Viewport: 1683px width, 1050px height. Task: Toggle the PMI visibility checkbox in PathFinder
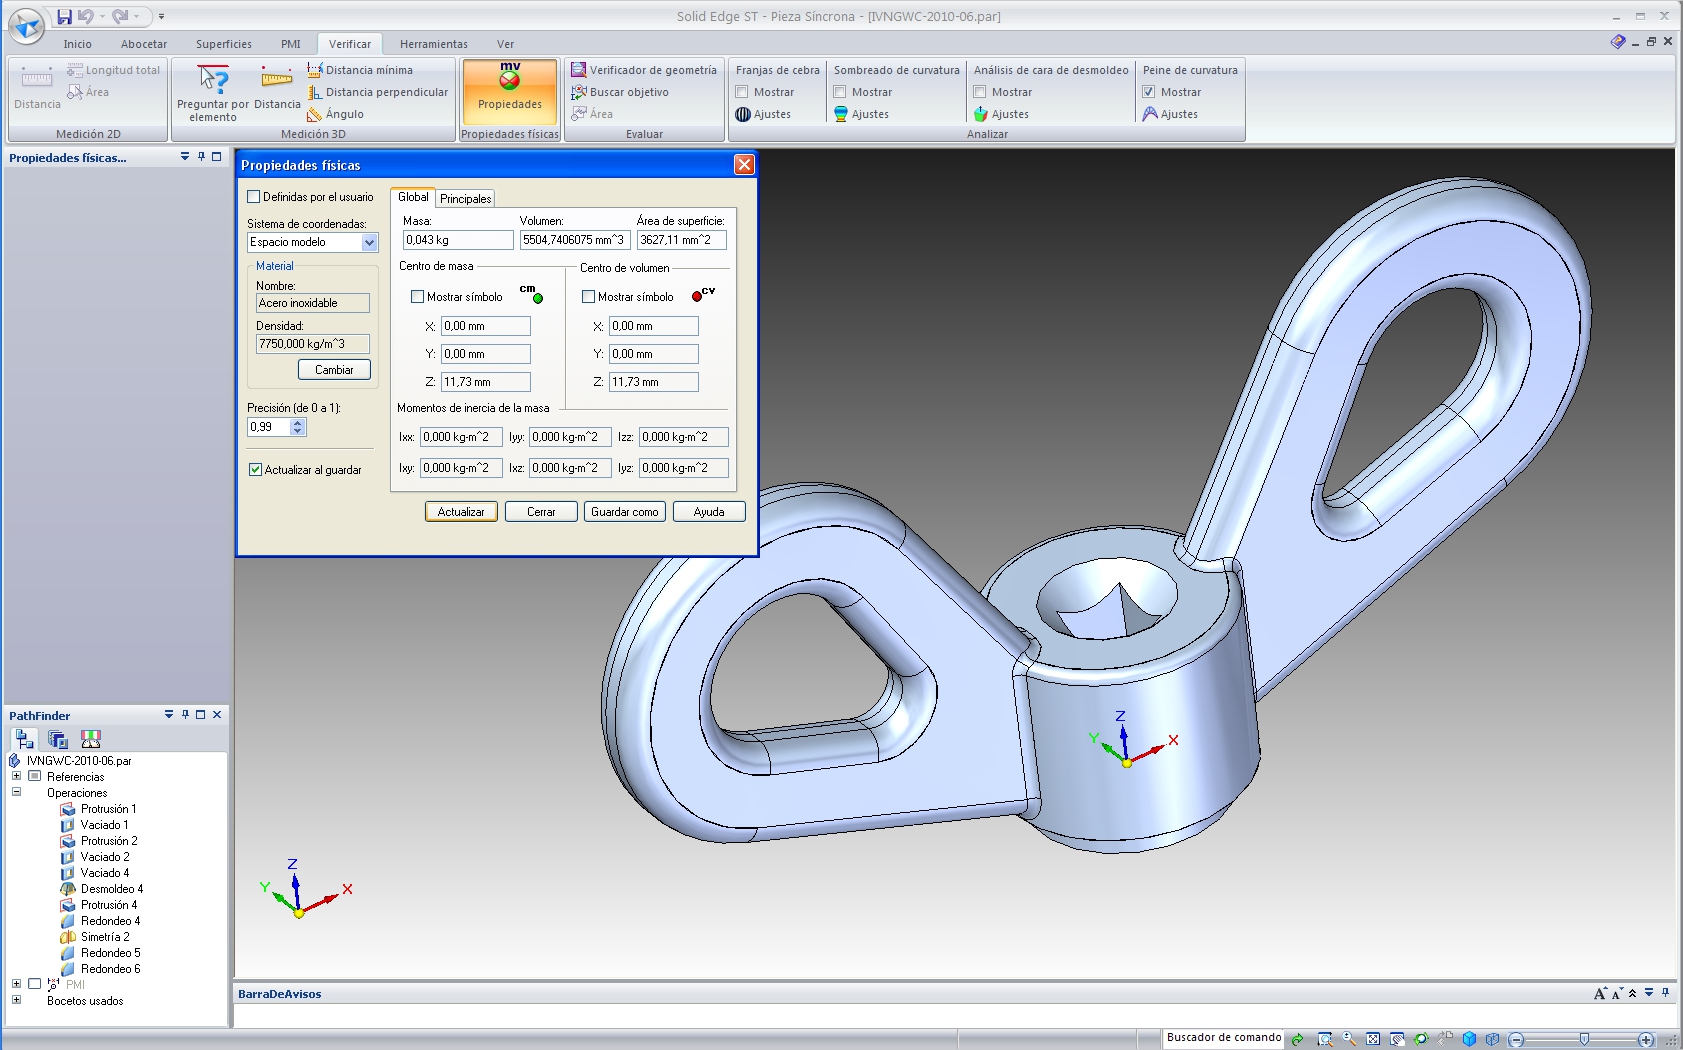pyautogui.click(x=35, y=984)
